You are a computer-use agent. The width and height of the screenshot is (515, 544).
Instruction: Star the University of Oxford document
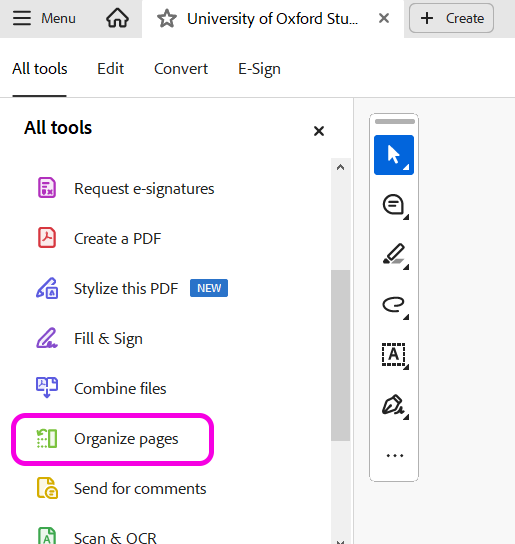(167, 18)
